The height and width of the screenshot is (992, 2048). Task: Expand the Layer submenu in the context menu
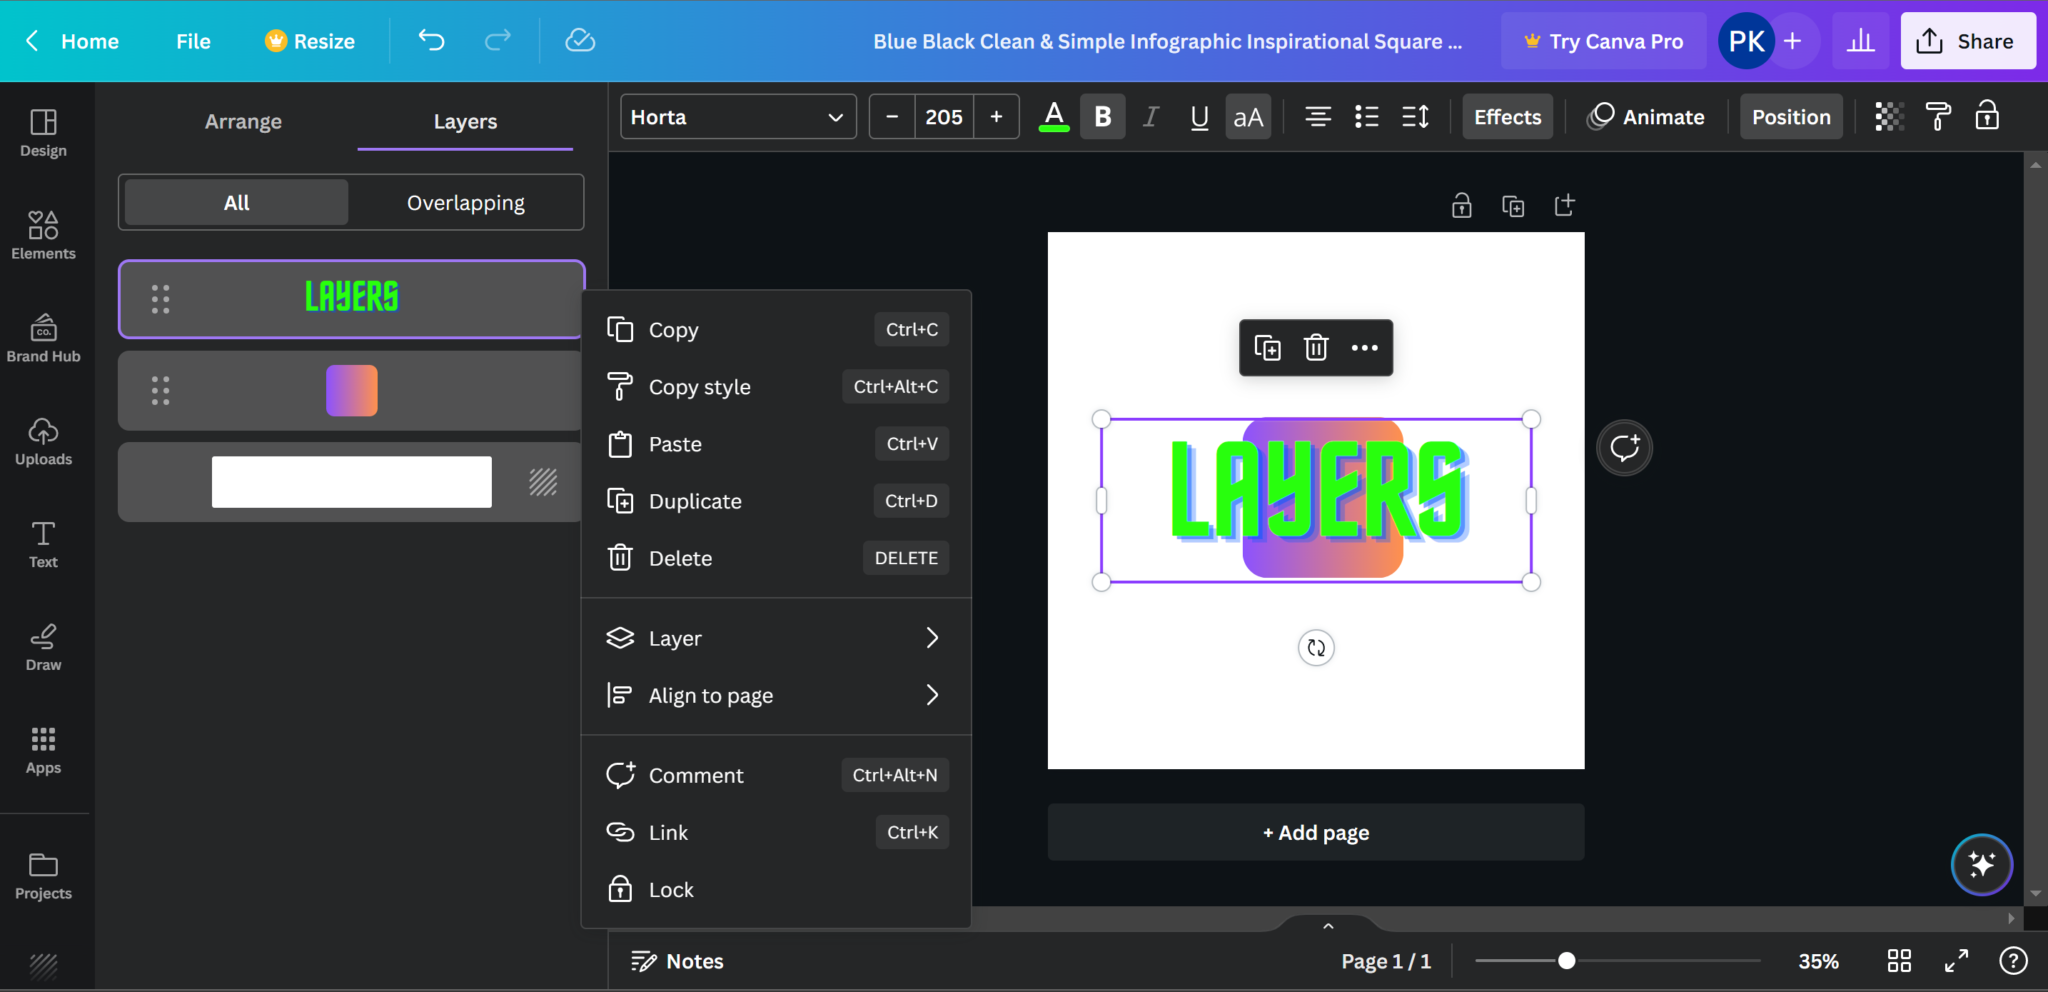point(775,637)
